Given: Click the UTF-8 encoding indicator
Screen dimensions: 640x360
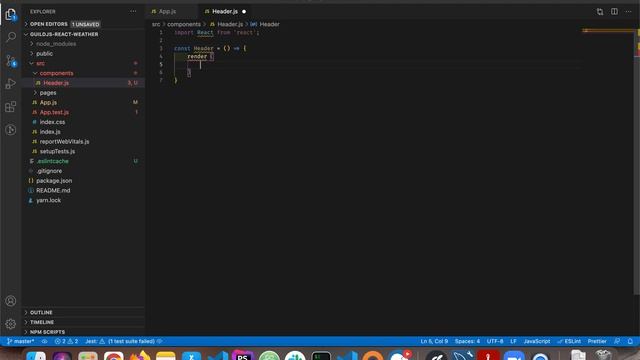Looking at the screenshot, I should [495, 341].
